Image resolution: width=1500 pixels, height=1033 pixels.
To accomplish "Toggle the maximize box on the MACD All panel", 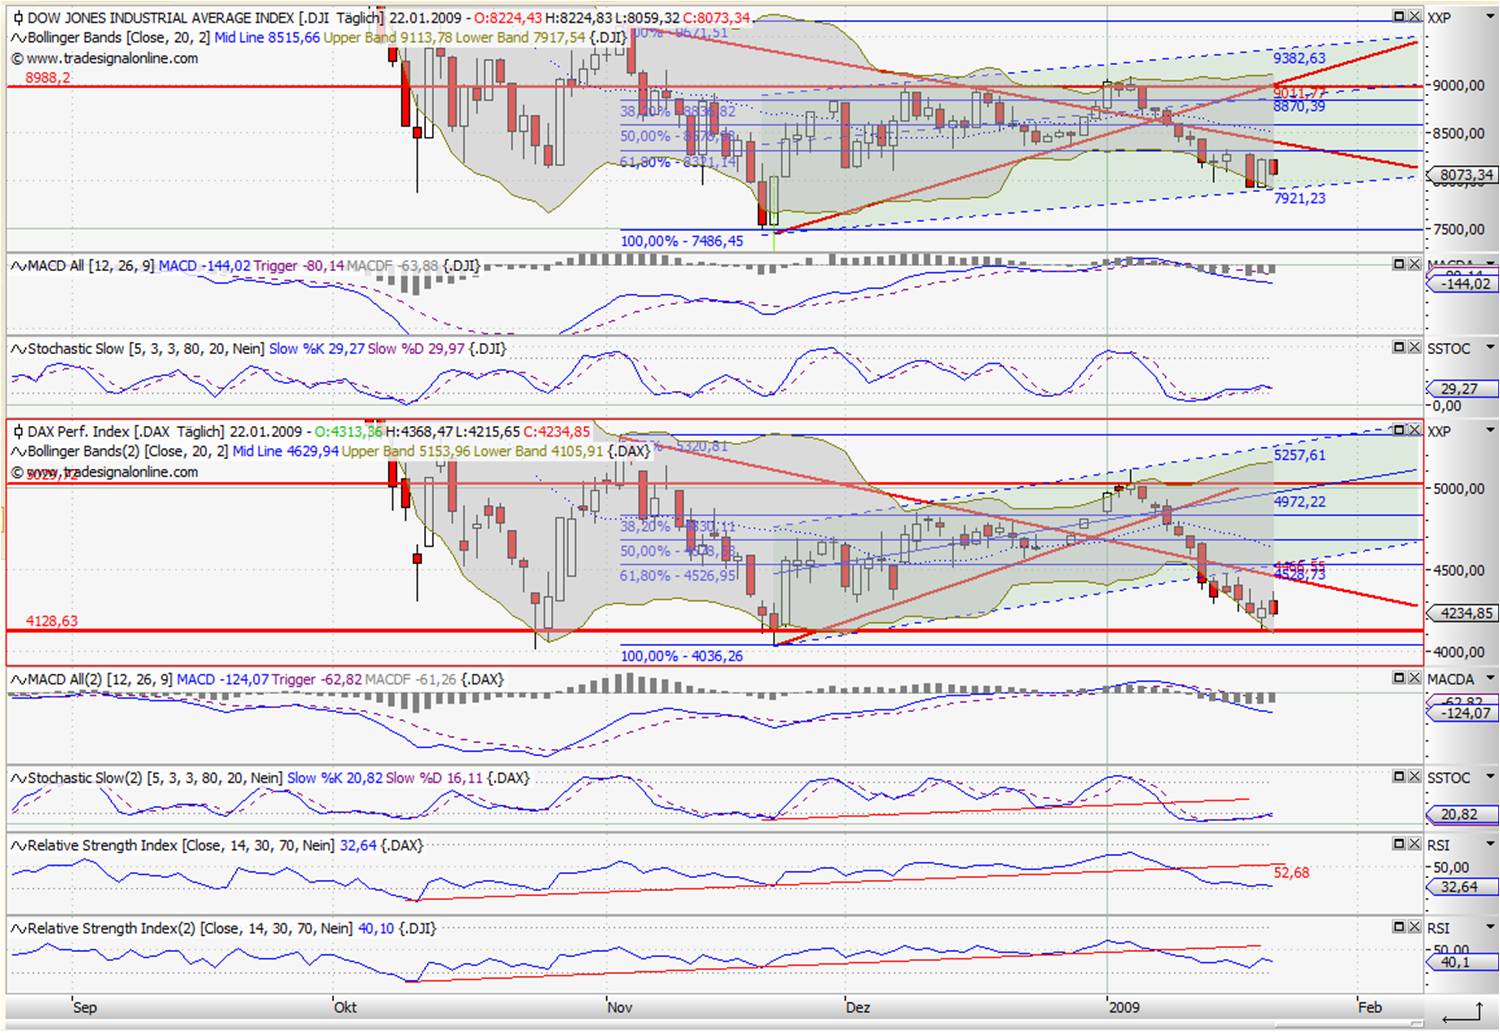I will (x=1397, y=265).
